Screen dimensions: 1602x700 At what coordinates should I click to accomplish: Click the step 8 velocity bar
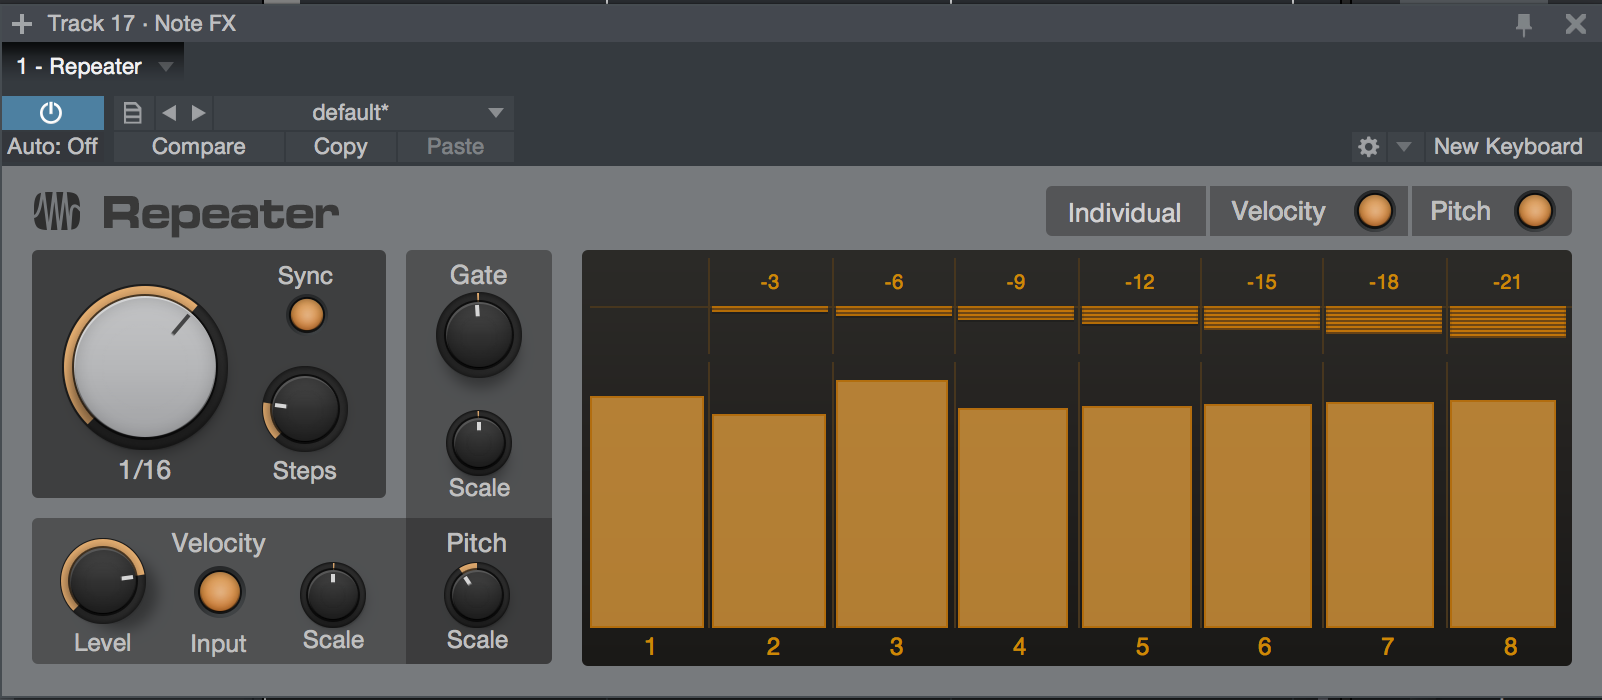click(1503, 514)
